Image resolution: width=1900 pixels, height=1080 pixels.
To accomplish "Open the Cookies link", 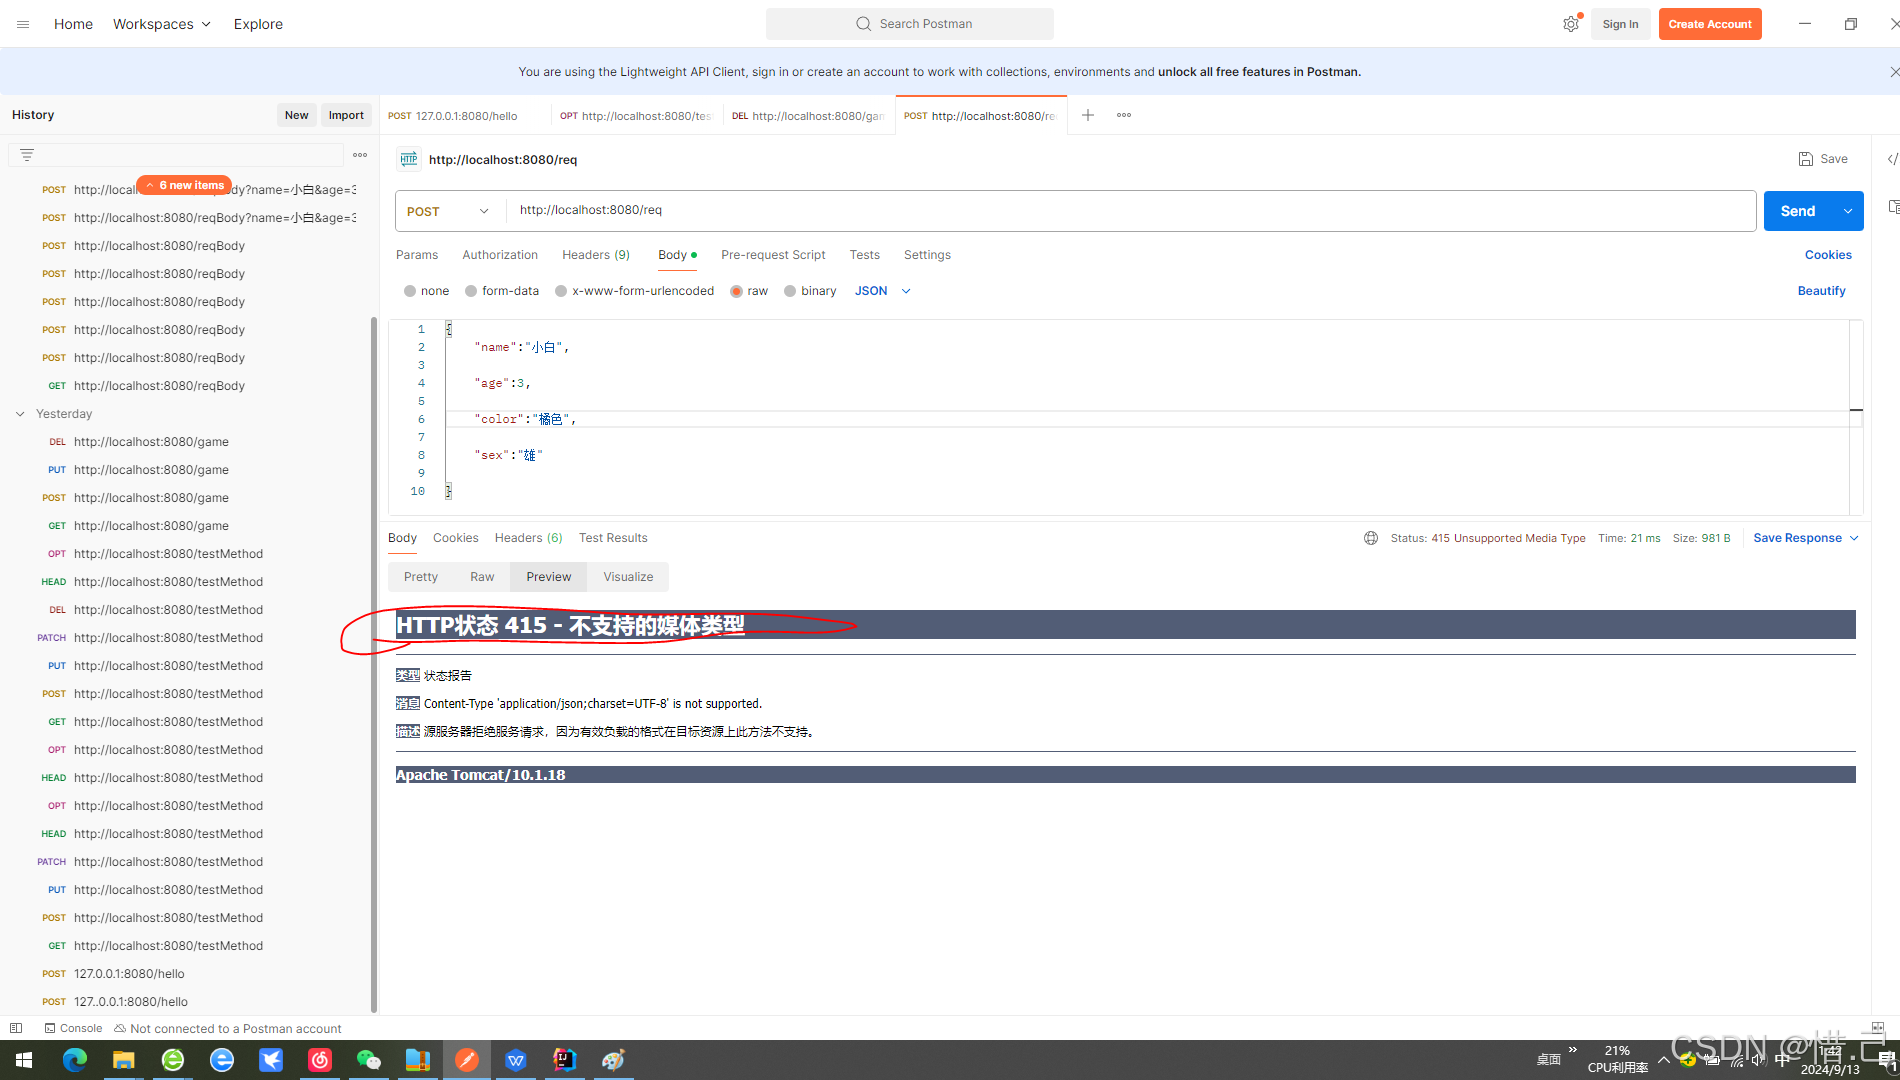I will coord(1828,255).
